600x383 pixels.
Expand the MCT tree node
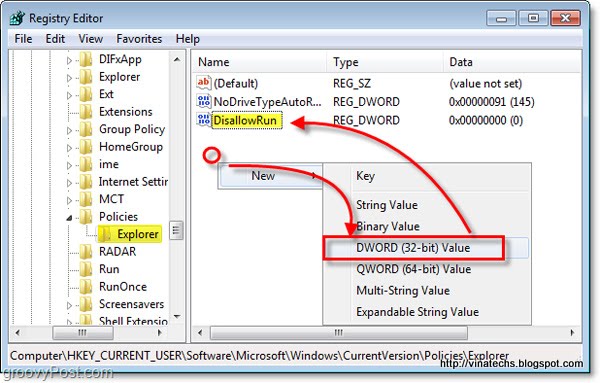[x=69, y=200]
